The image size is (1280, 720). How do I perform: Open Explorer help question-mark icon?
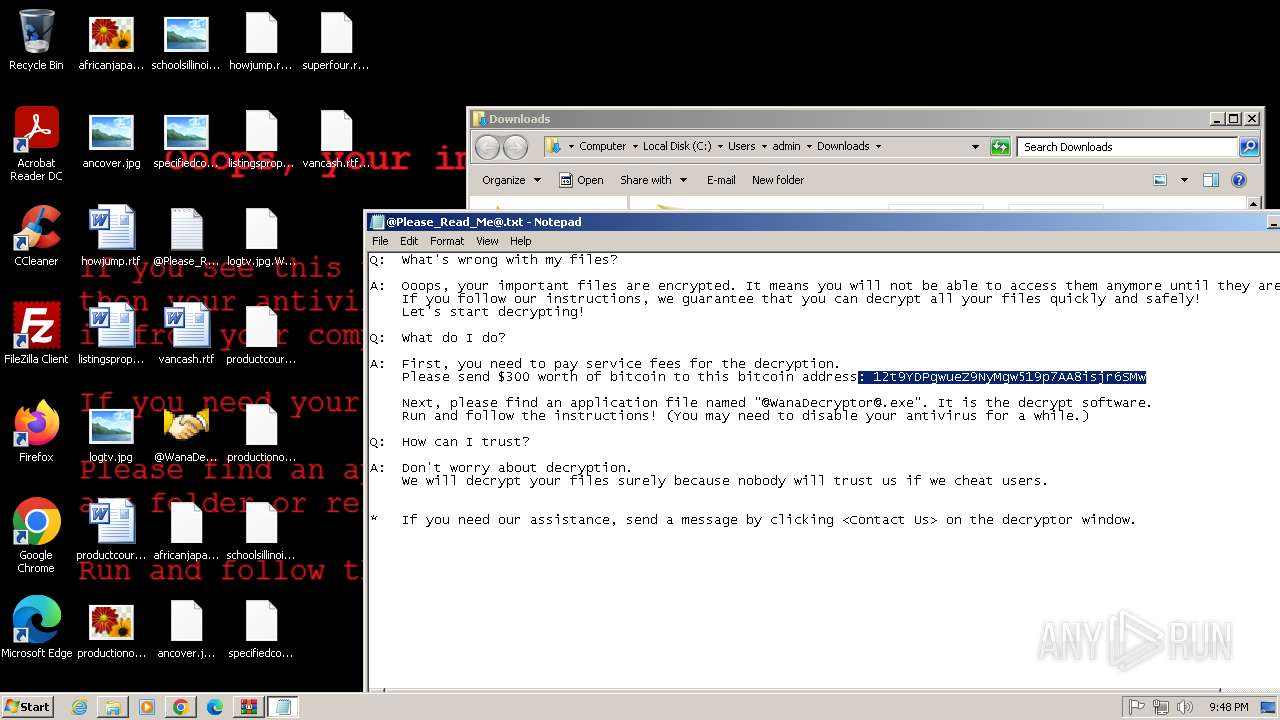pos(1239,180)
